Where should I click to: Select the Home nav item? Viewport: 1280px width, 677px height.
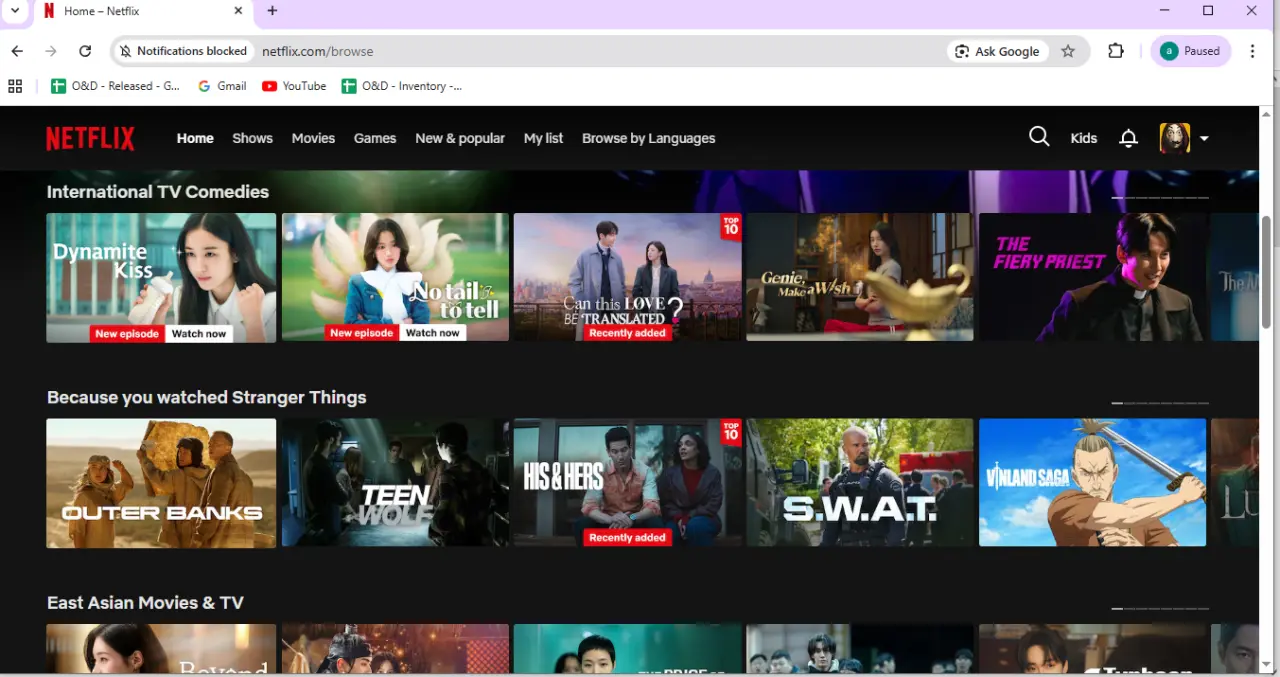195,138
